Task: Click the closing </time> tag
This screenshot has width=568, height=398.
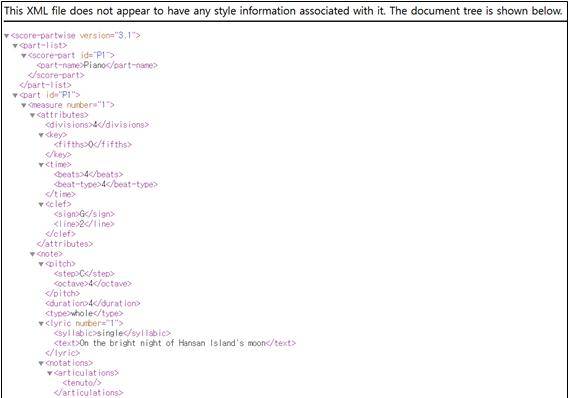Action: click(60, 194)
